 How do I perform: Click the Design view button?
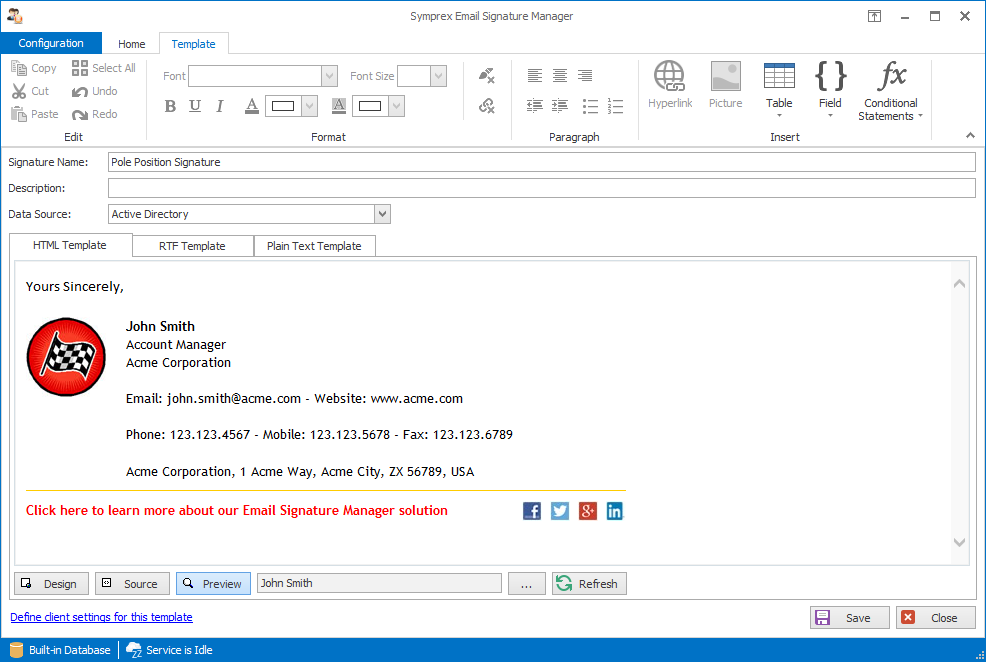click(x=52, y=583)
